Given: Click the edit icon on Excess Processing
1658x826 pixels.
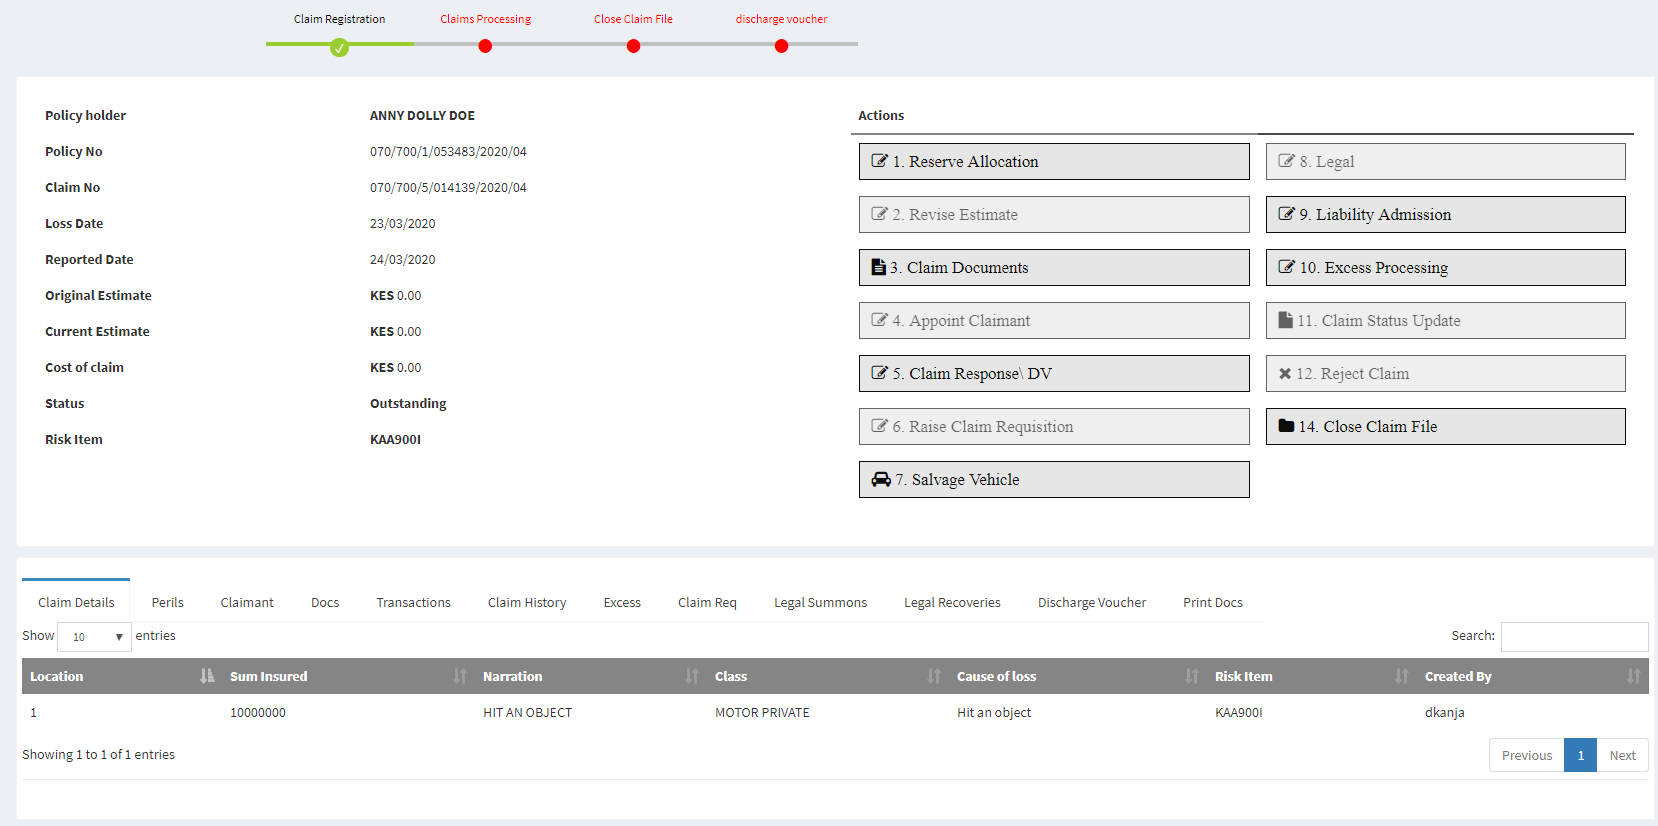Looking at the screenshot, I should pyautogui.click(x=1286, y=267).
